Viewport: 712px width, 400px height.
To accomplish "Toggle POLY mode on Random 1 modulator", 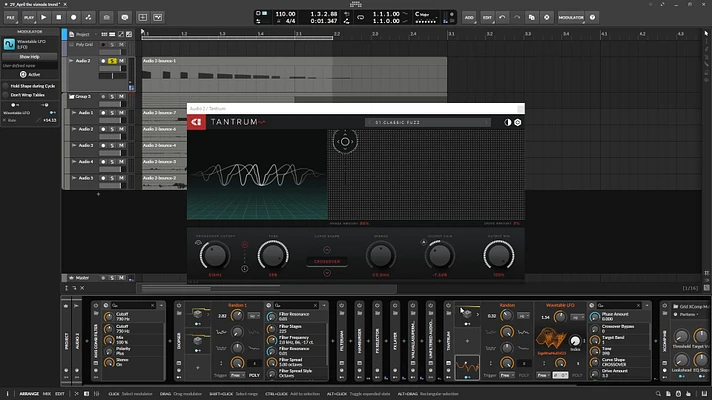I will [x=254, y=375].
